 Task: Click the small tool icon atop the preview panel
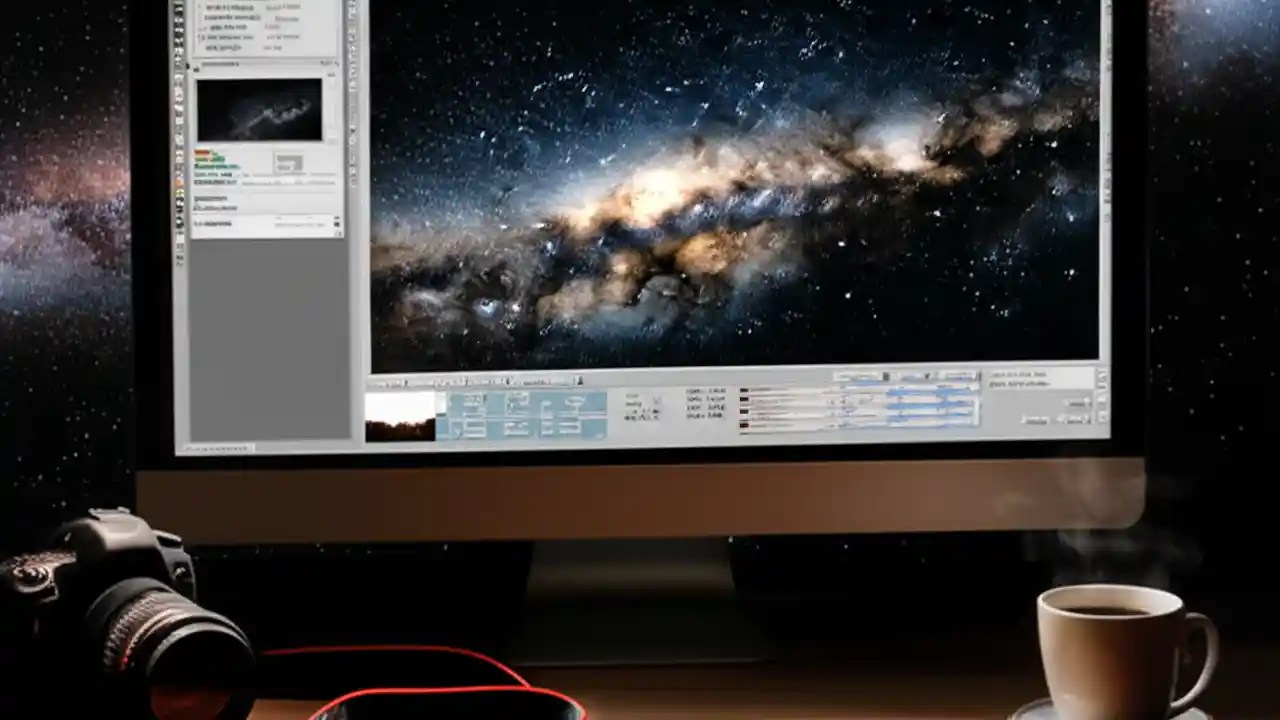pos(195,70)
